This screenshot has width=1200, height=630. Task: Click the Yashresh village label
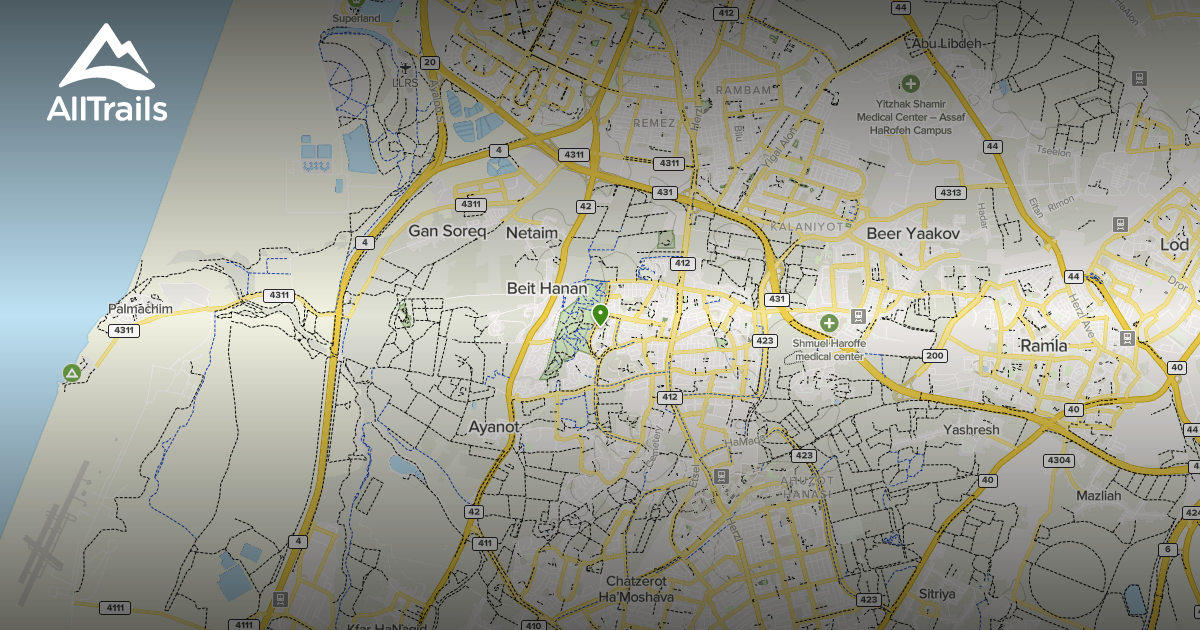[x=971, y=430]
